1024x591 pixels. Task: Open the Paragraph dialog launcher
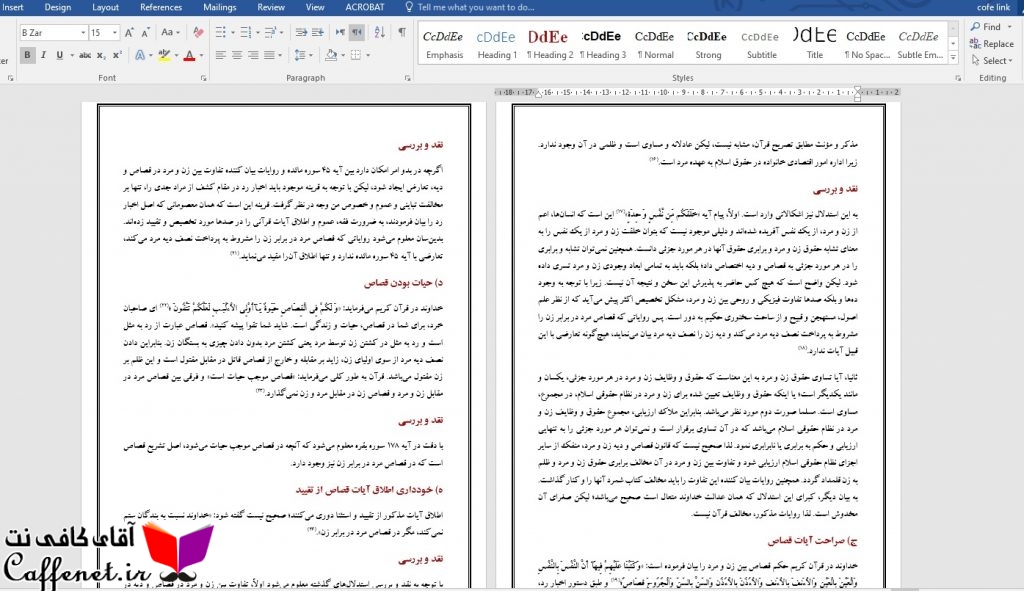click(408, 78)
